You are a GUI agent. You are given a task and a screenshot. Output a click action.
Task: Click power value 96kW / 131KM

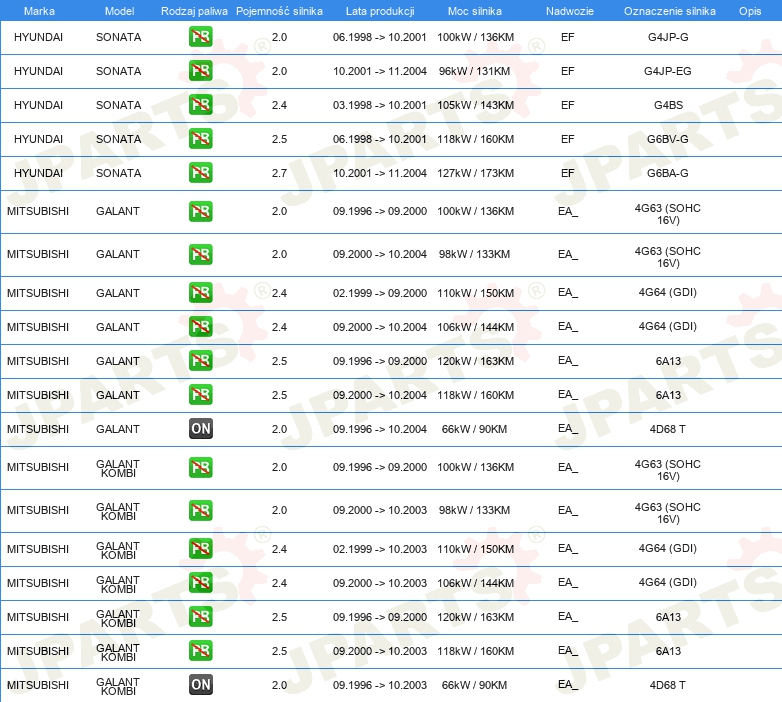click(x=474, y=71)
